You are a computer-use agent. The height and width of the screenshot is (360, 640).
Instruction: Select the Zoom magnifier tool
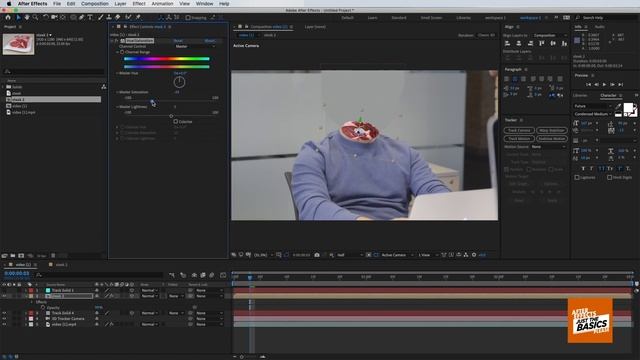coord(36,18)
